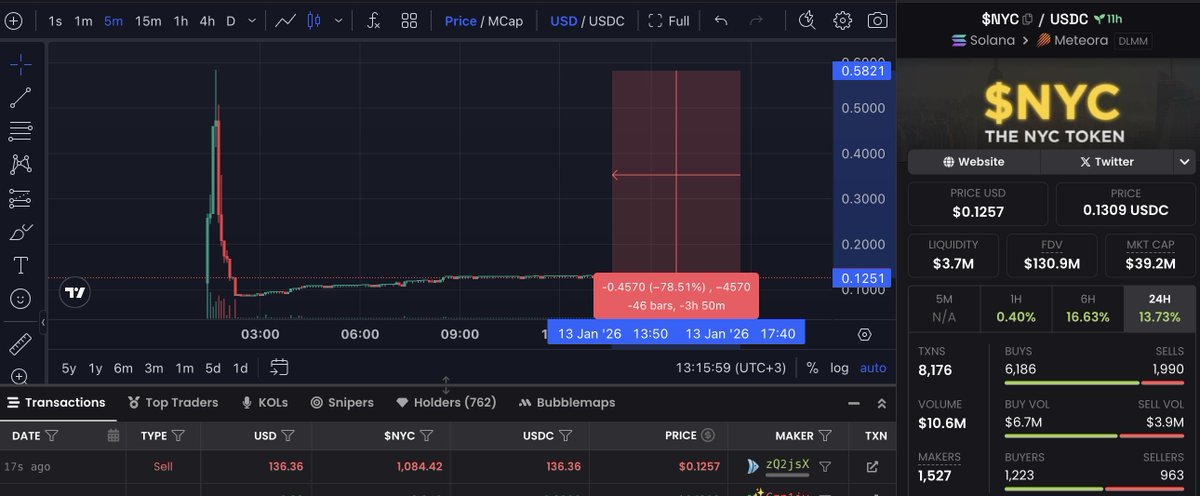Screen dimensions: 1200x496
Task: Expand the social links dropdown beside Twitter
Action: tap(1185, 162)
